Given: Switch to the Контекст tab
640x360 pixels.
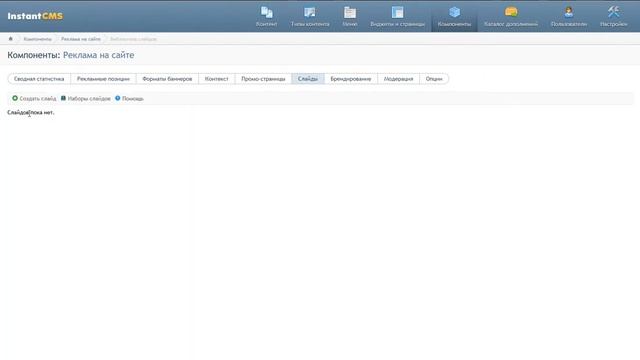Looking at the screenshot, I should [x=217, y=79].
